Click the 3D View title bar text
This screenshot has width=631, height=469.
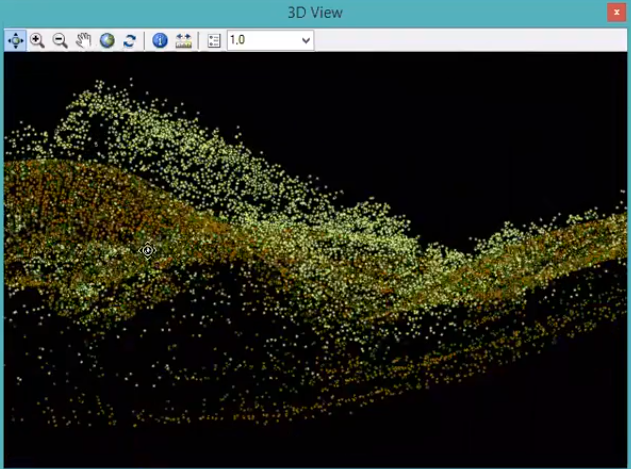coord(315,13)
